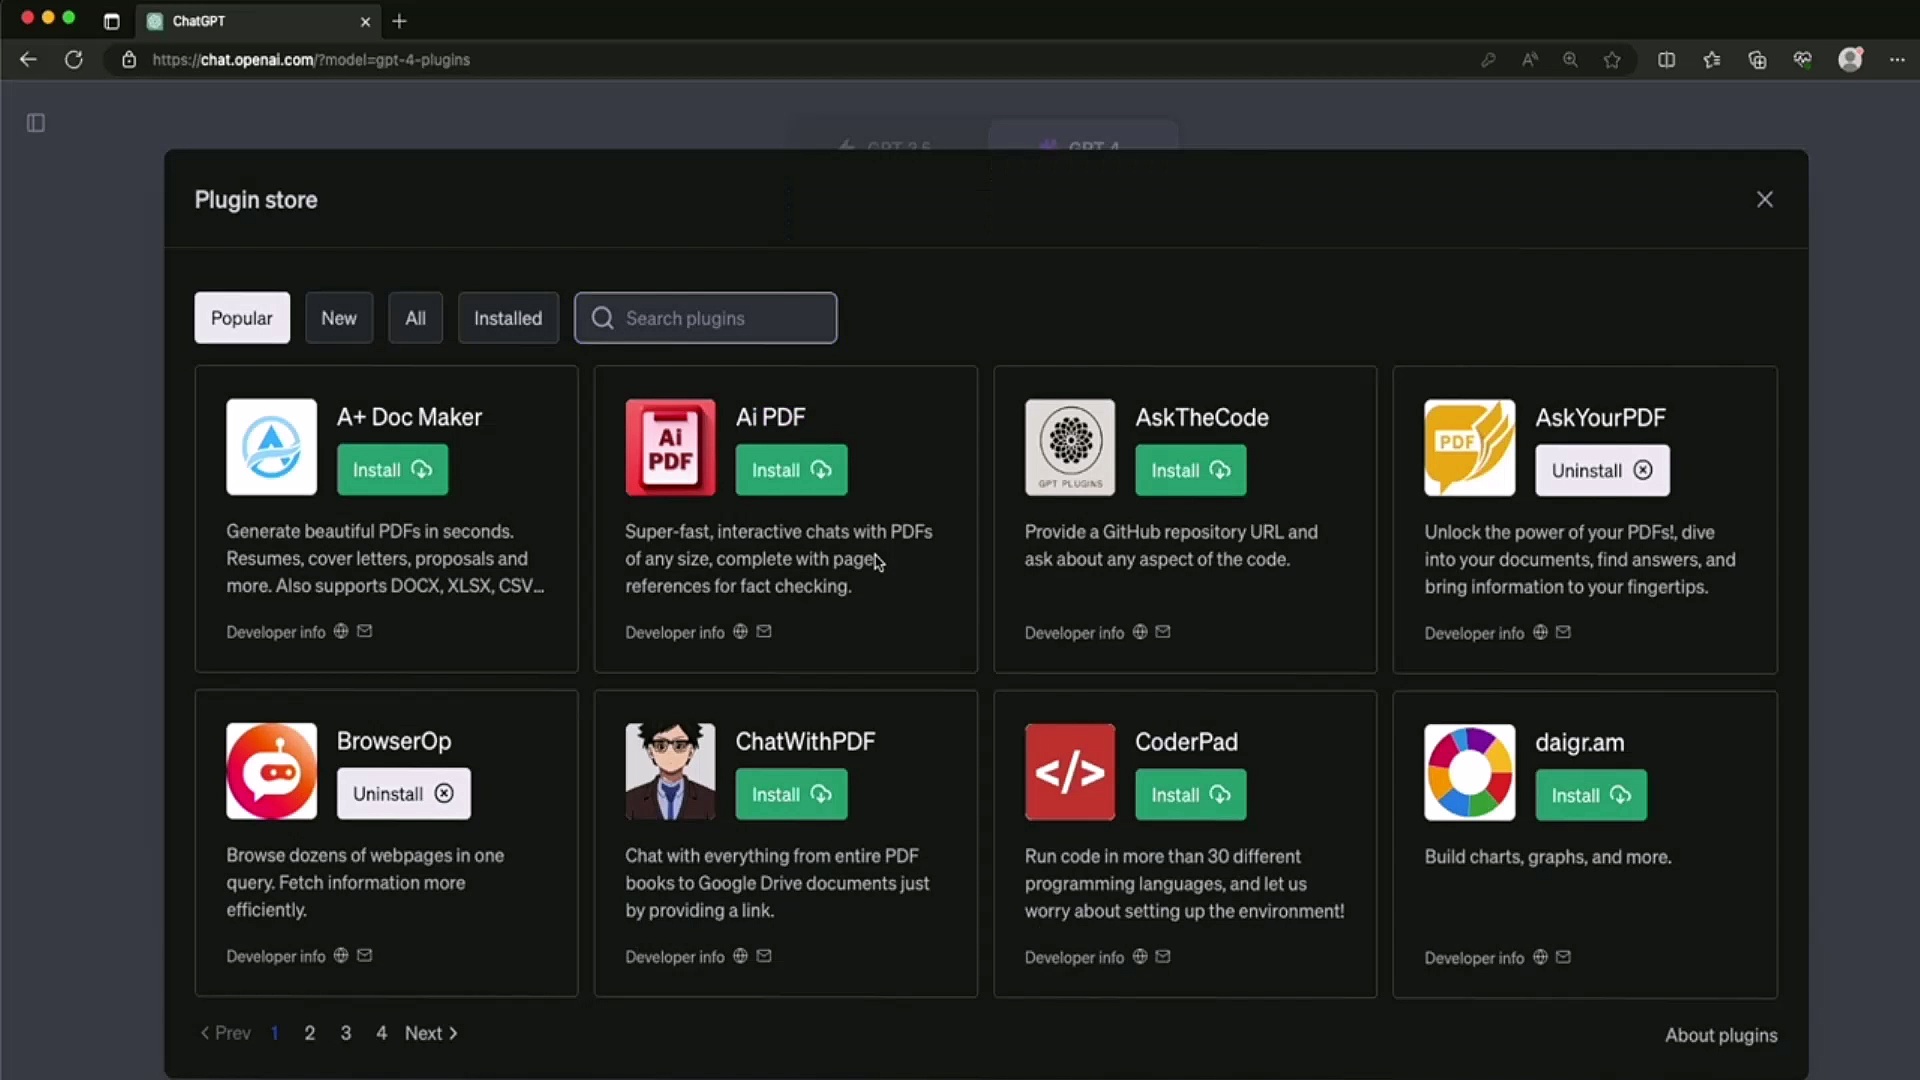Install the ChatWithPDF plugin
Screen dimensions: 1920x1080
point(791,794)
